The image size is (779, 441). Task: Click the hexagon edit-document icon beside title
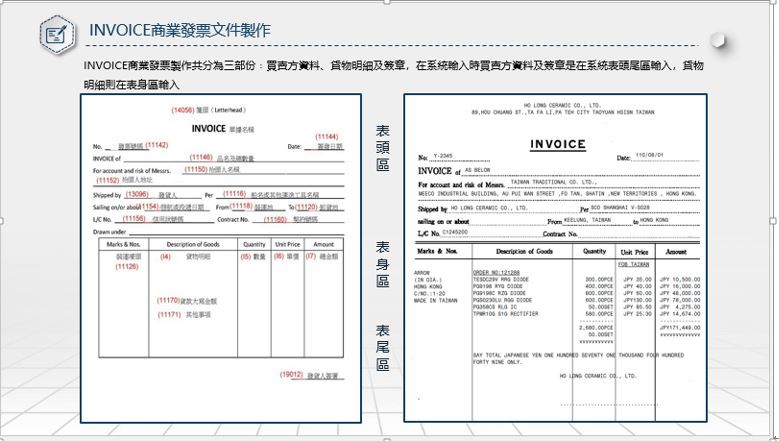click(58, 33)
